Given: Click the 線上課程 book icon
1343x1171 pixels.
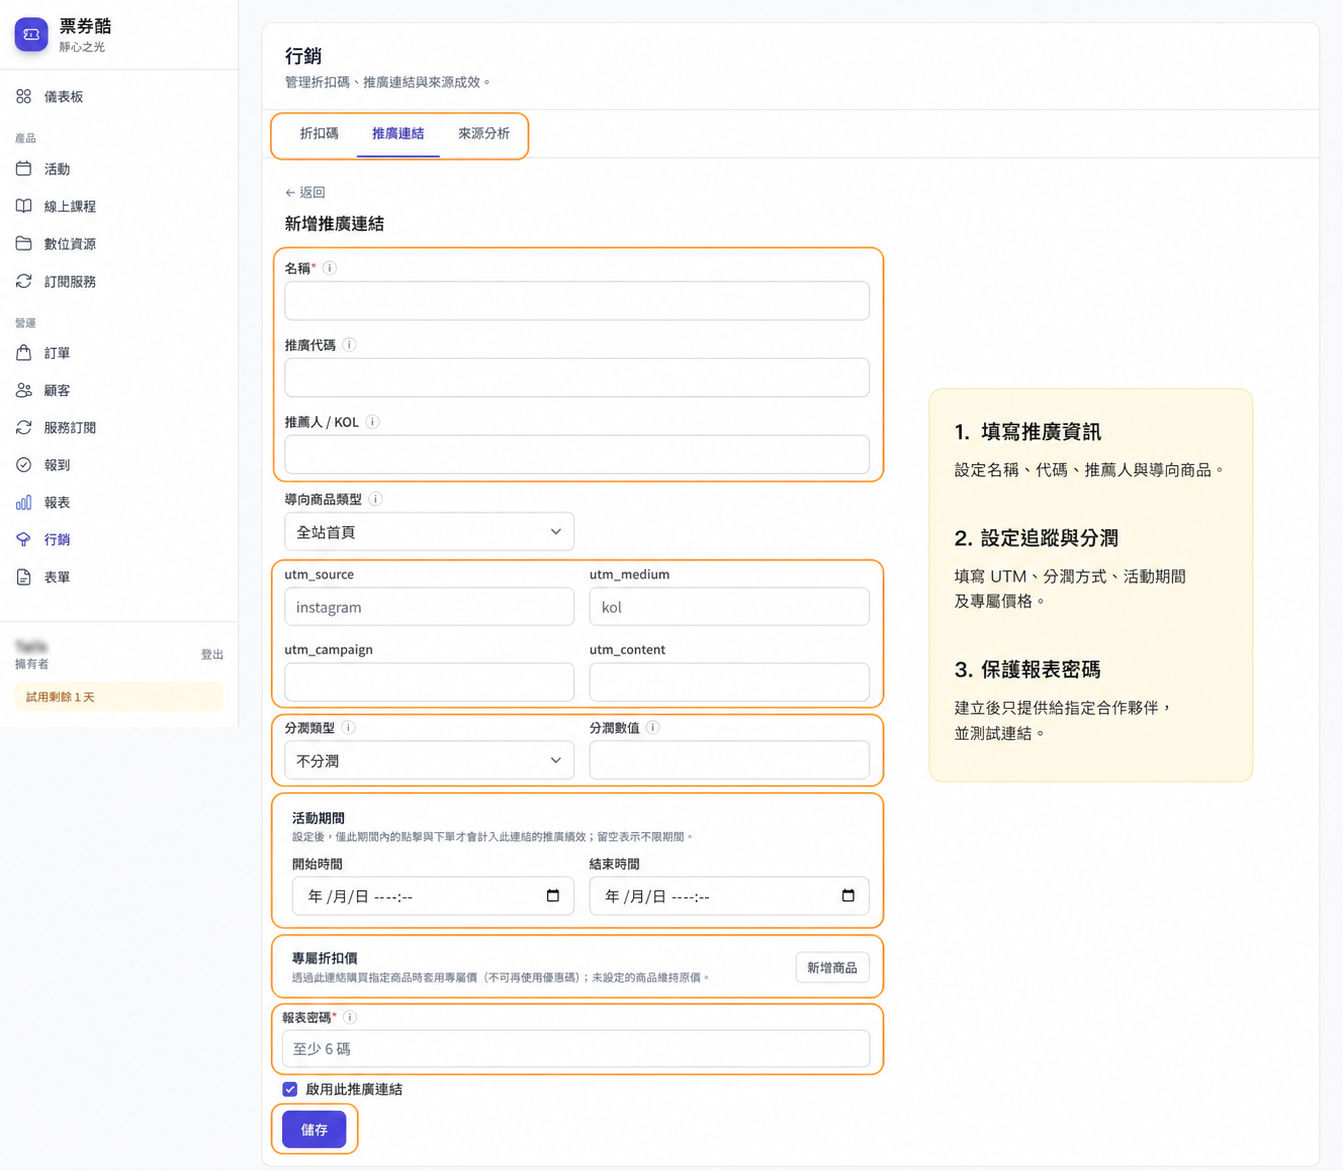Looking at the screenshot, I should pos(24,206).
